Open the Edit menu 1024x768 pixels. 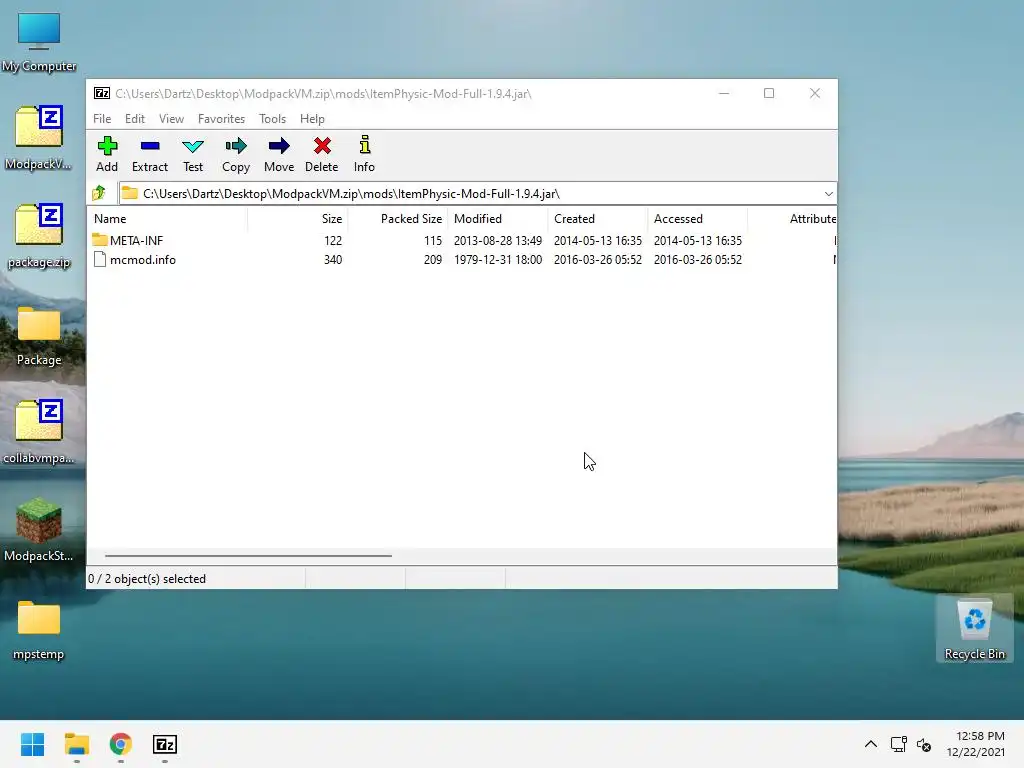(135, 119)
